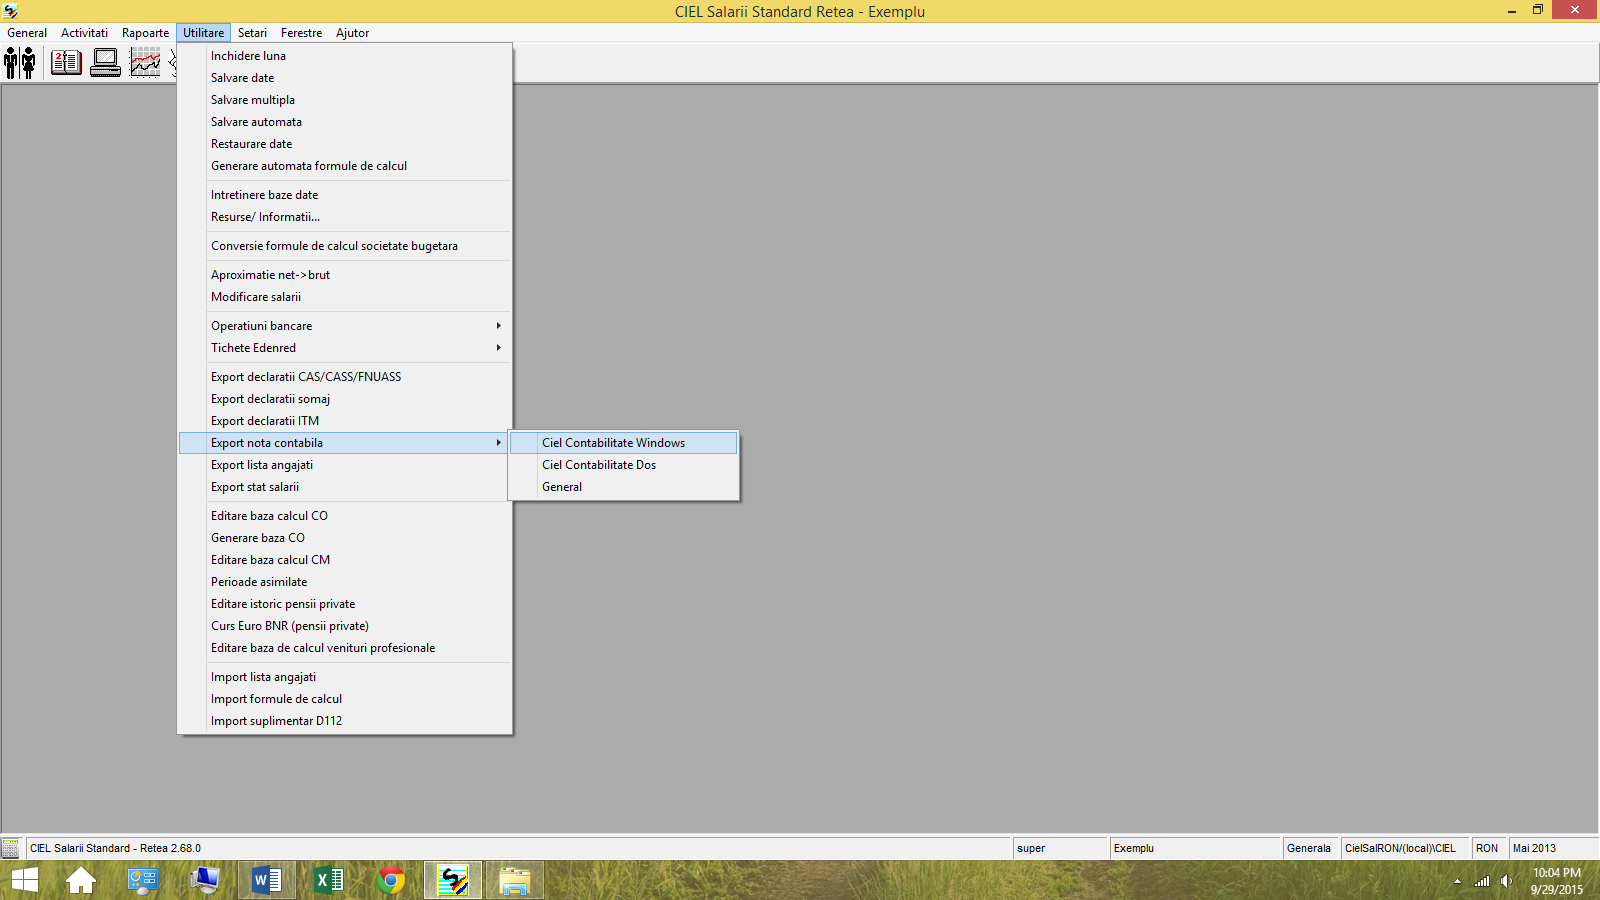Click the Mai 2013 status bar field
Screen dimensions: 1600x900
[x=1553, y=848]
